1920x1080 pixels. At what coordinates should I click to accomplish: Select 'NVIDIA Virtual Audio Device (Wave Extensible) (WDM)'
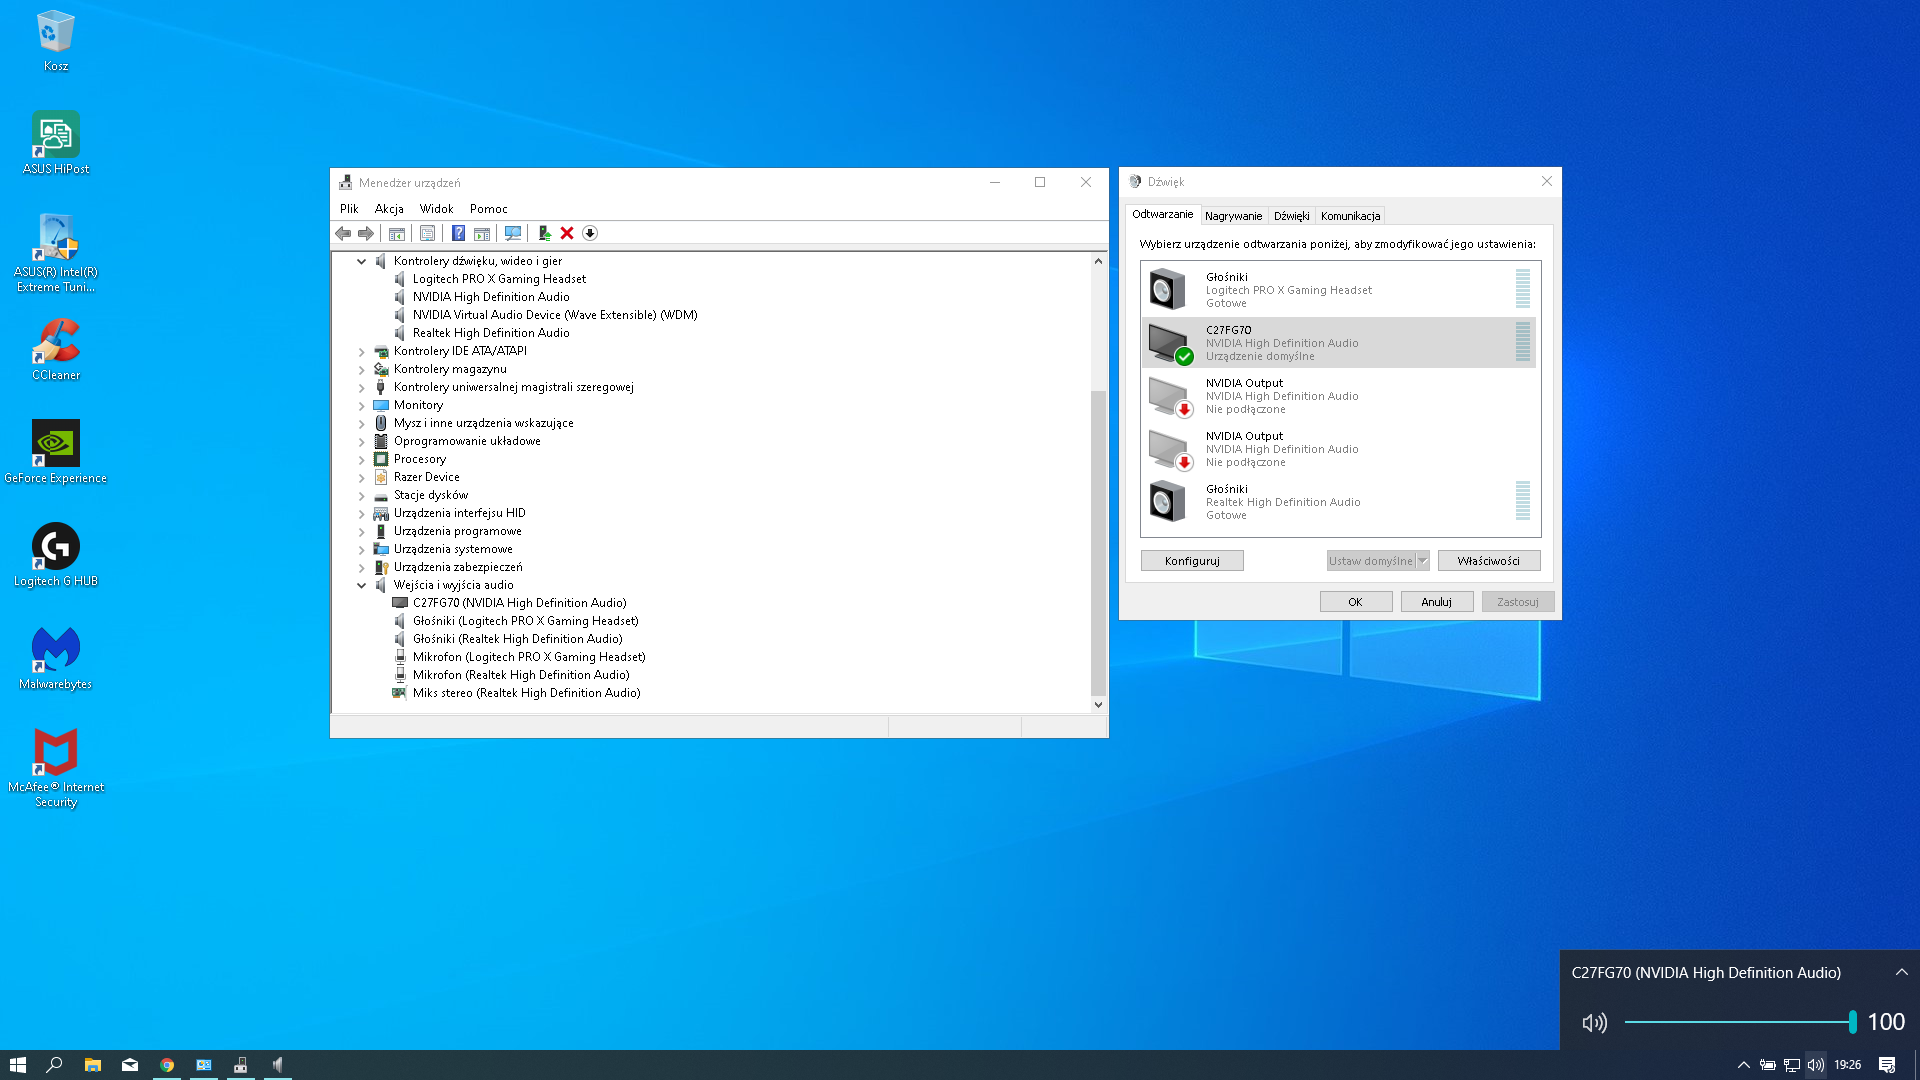tap(555, 315)
